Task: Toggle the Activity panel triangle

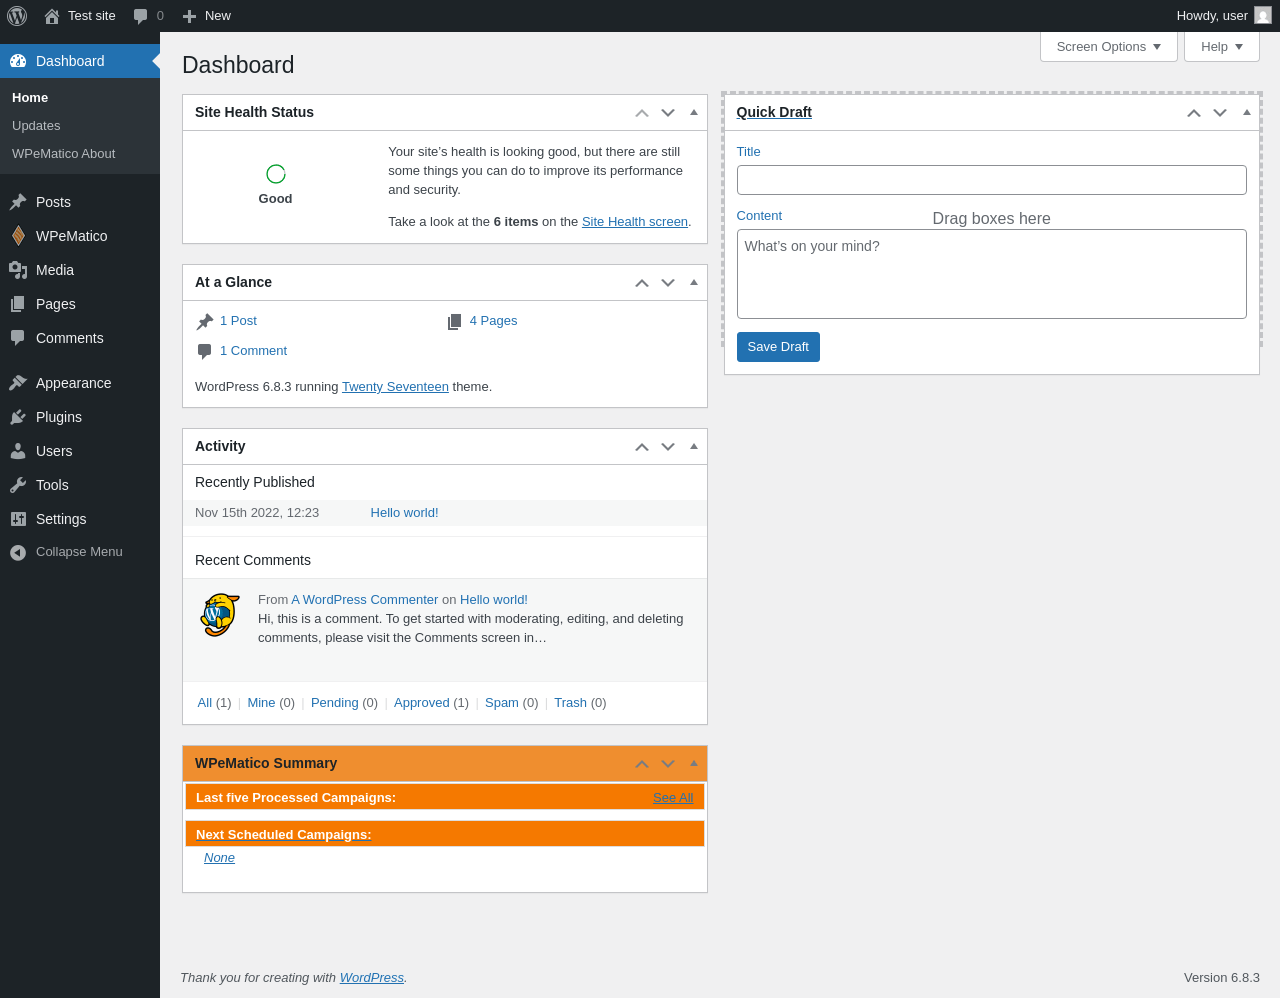Action: (694, 446)
